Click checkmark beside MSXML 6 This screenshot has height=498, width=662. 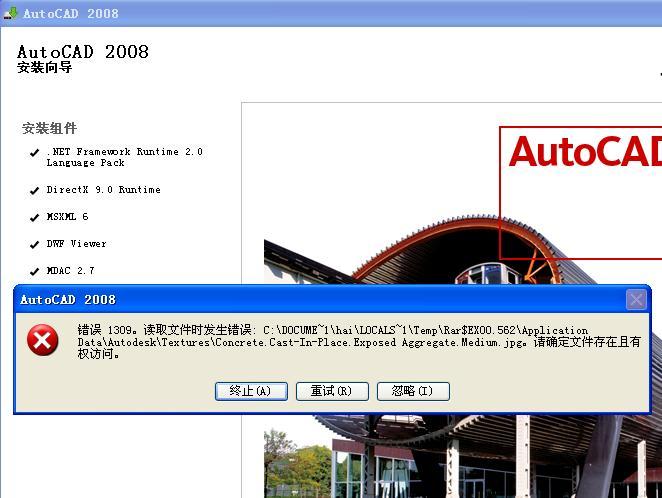34,218
